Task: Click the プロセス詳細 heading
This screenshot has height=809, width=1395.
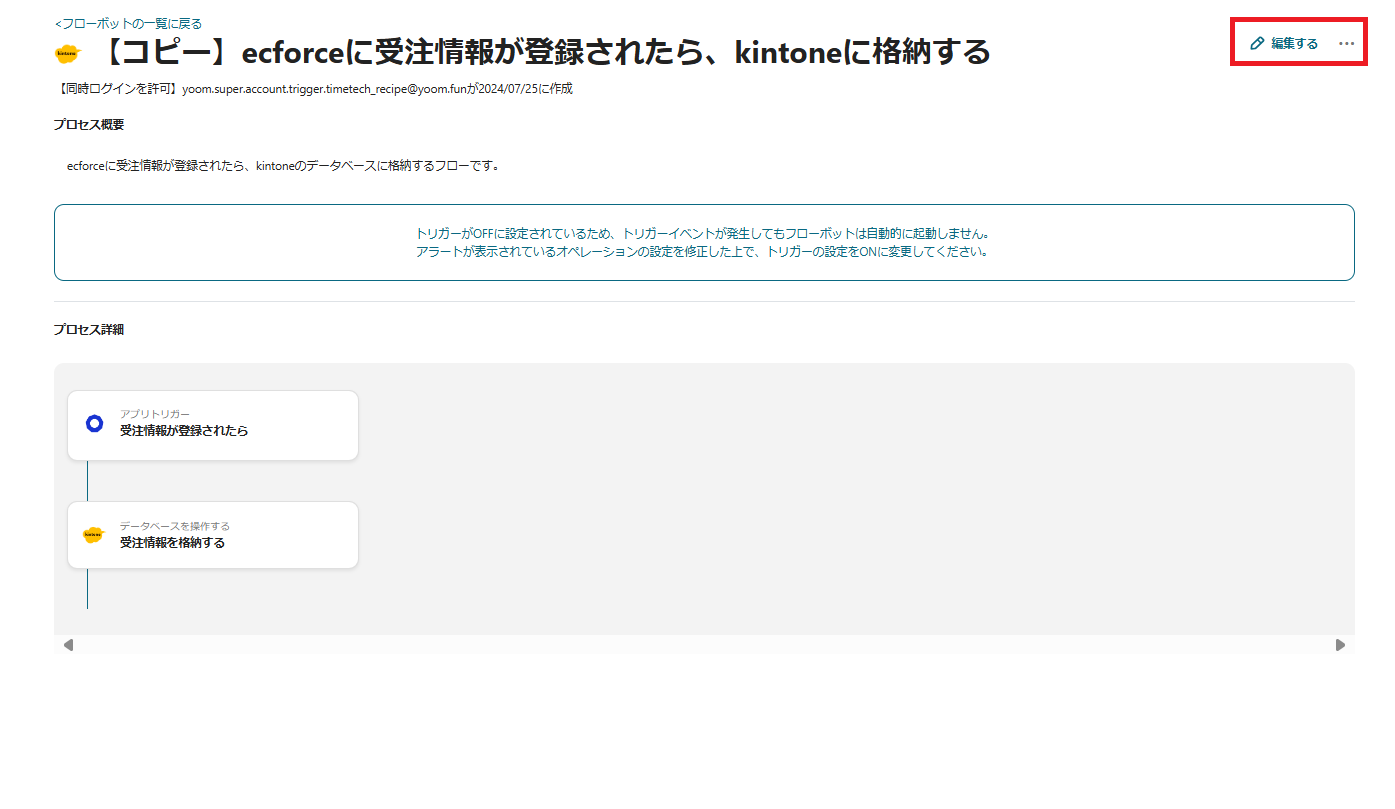Action: (89, 329)
